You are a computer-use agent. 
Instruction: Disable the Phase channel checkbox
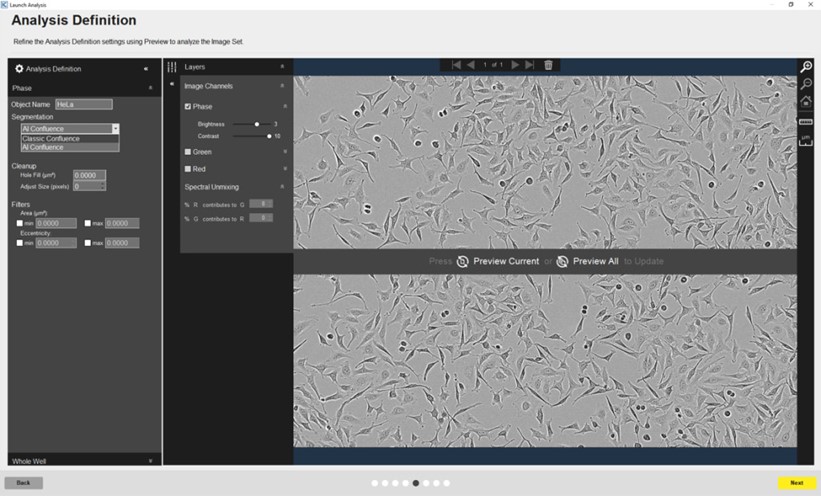click(x=188, y=106)
